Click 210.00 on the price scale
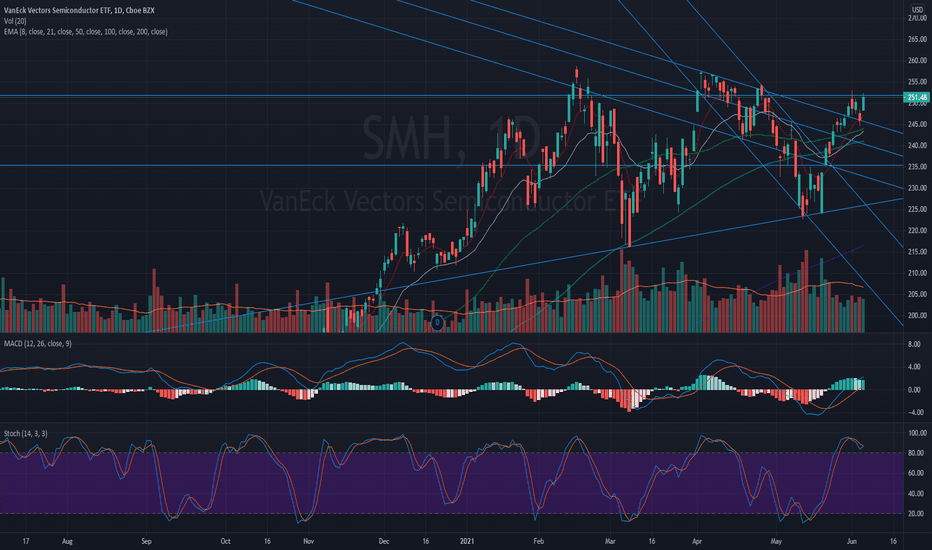 pyautogui.click(x=917, y=274)
